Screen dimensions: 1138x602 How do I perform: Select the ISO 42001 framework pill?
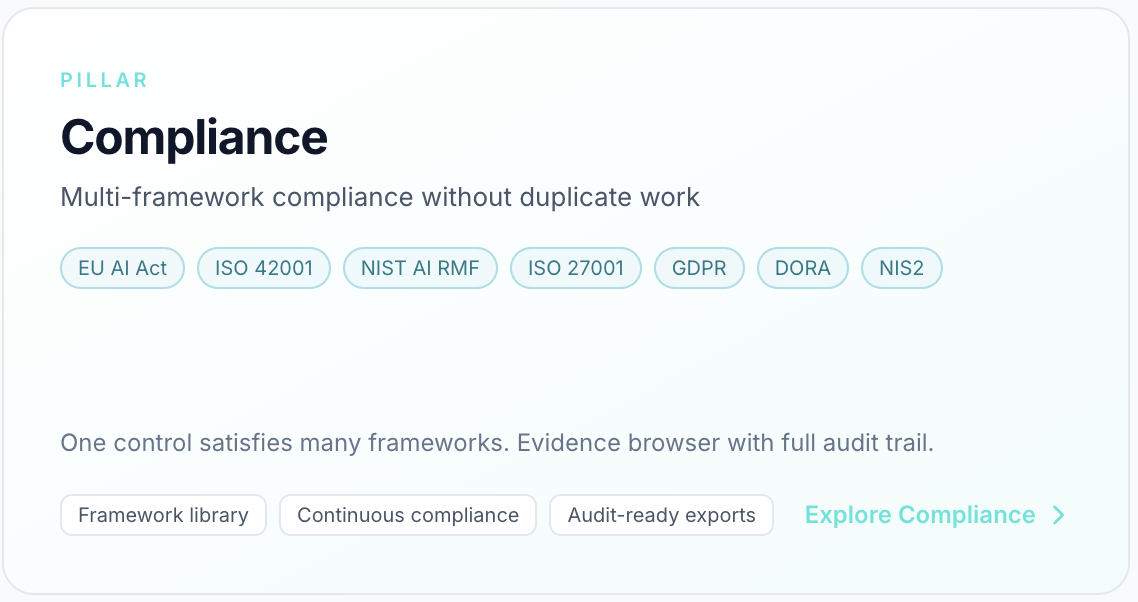coord(264,268)
